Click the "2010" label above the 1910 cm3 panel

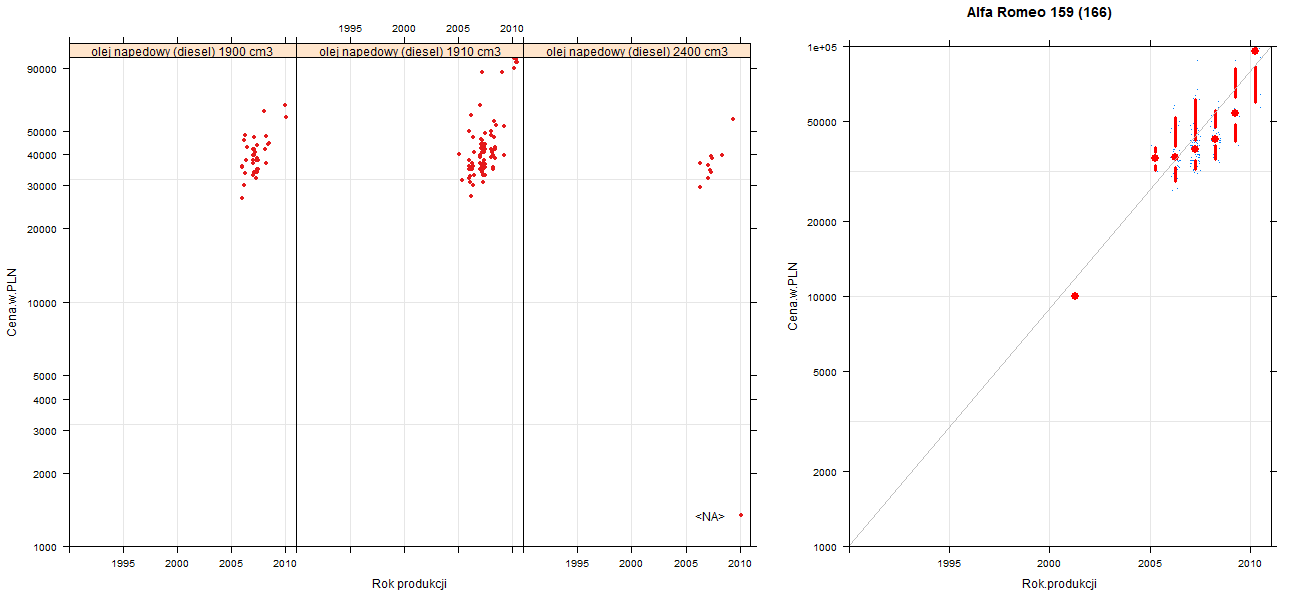coord(511,28)
